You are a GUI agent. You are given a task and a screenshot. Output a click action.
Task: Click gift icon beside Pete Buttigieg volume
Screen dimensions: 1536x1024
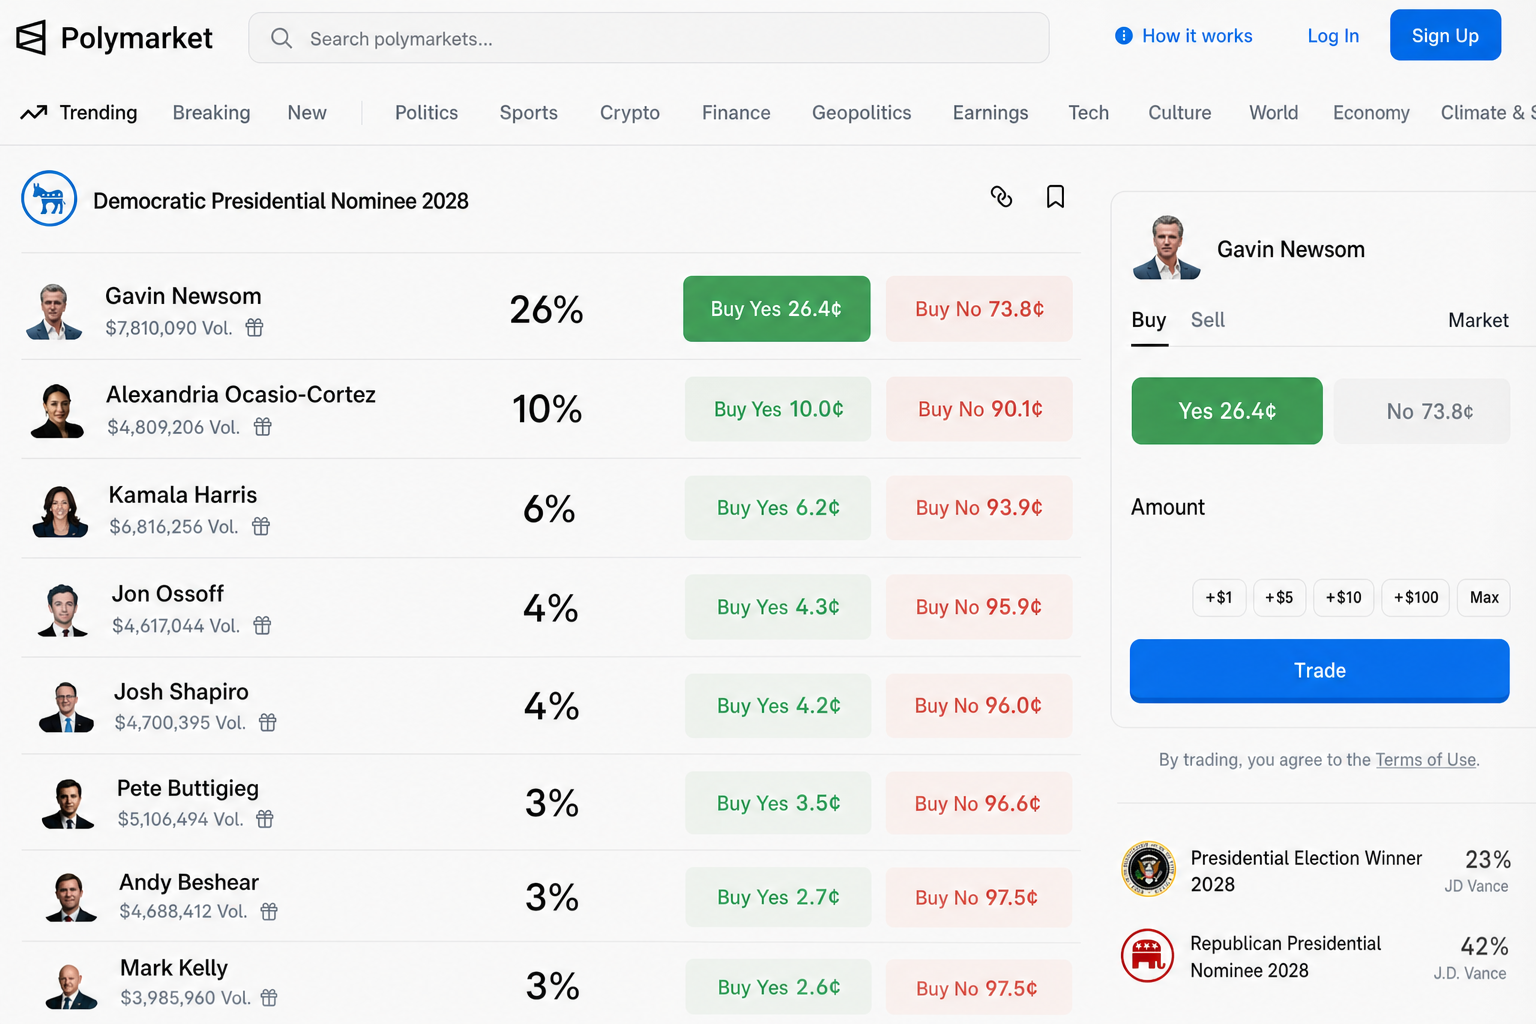click(265, 819)
